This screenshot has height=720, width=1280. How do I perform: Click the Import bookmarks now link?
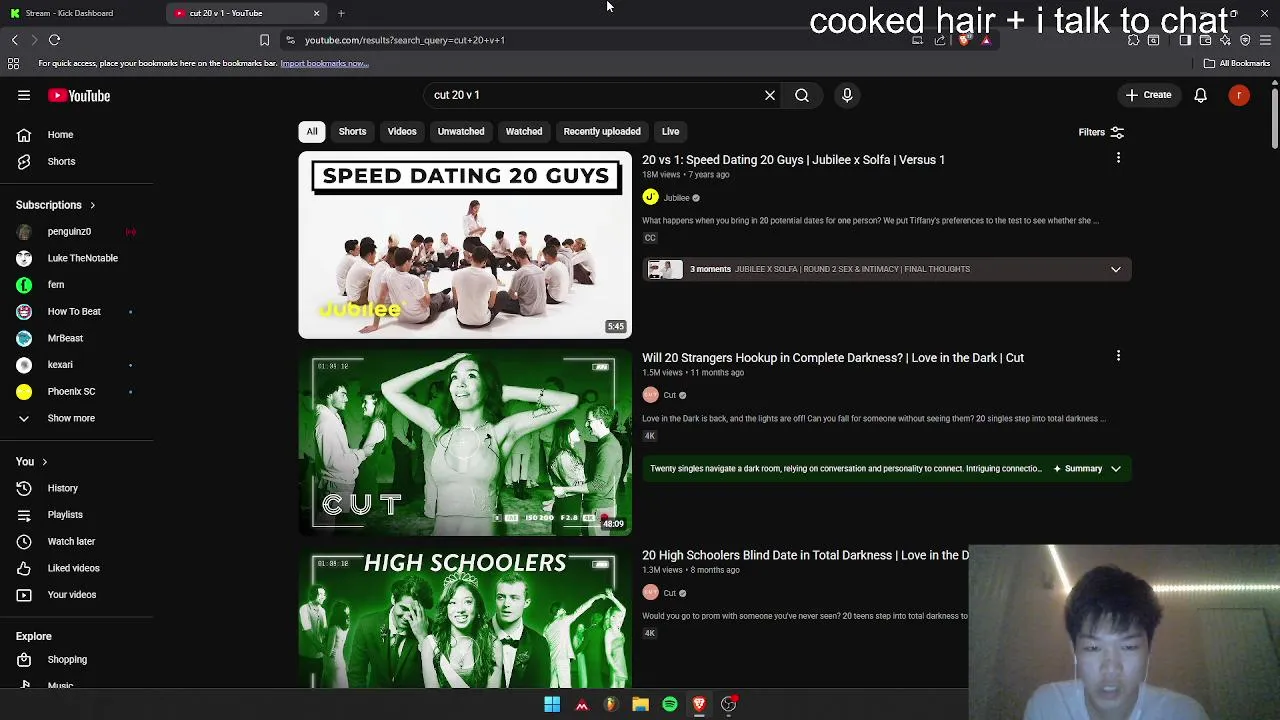(x=324, y=64)
